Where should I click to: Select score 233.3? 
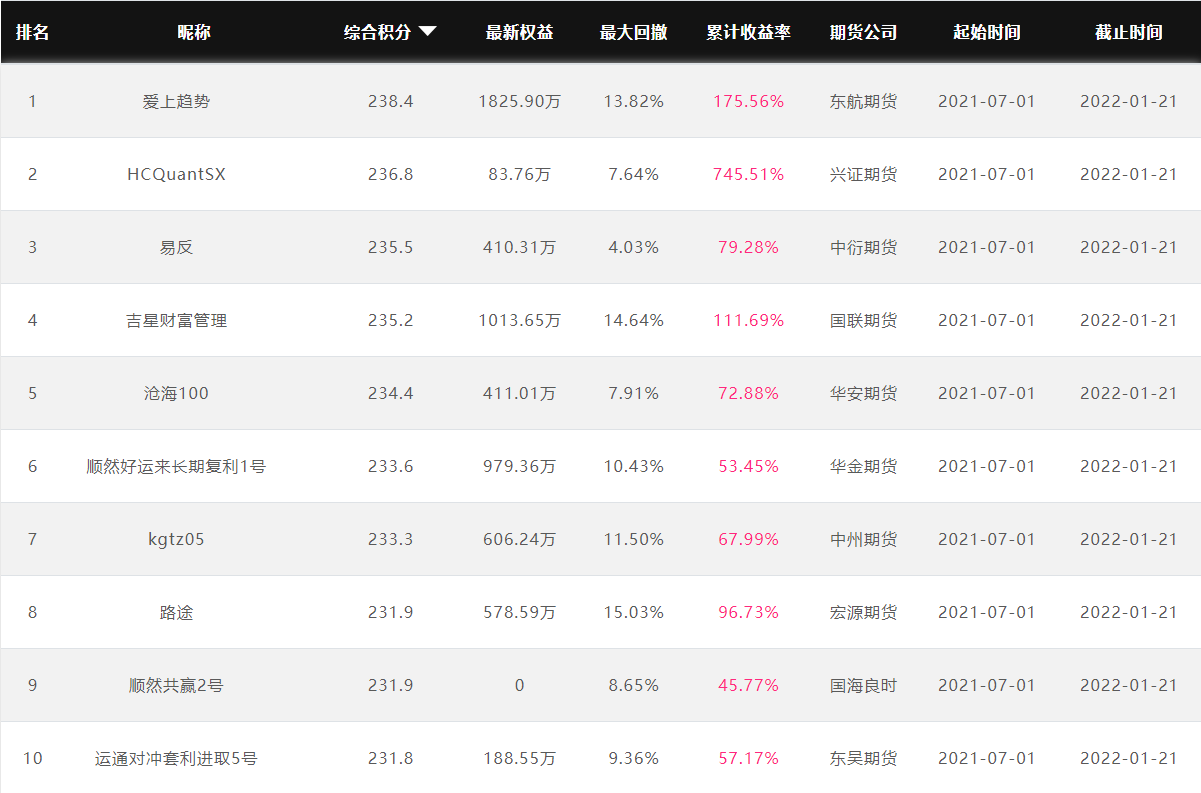pos(390,539)
